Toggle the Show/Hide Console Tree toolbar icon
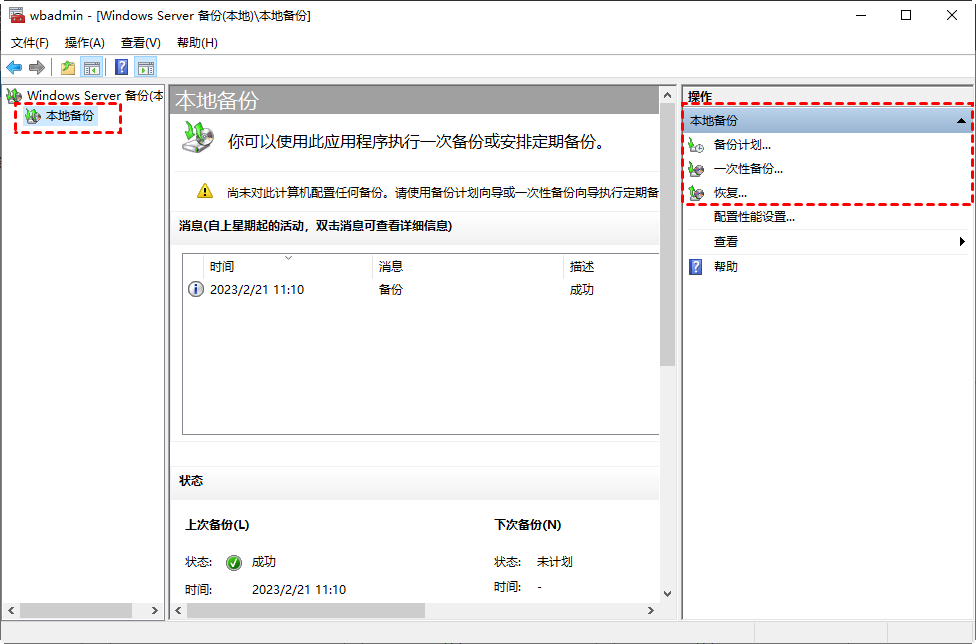 tap(92, 67)
